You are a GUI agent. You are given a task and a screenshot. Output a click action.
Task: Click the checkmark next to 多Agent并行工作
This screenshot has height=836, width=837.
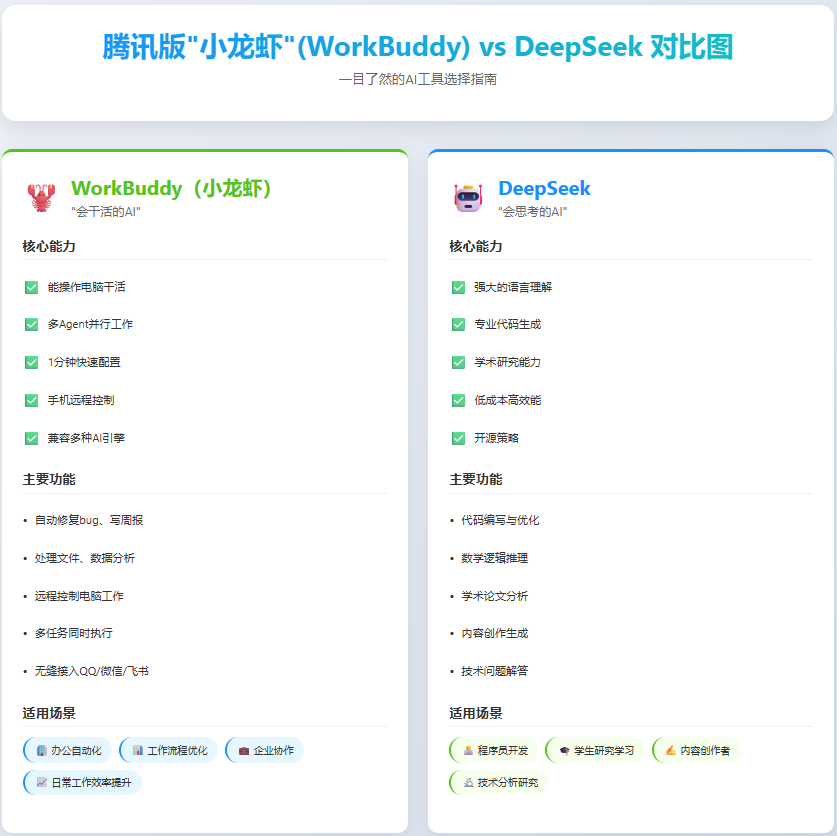tap(31, 325)
